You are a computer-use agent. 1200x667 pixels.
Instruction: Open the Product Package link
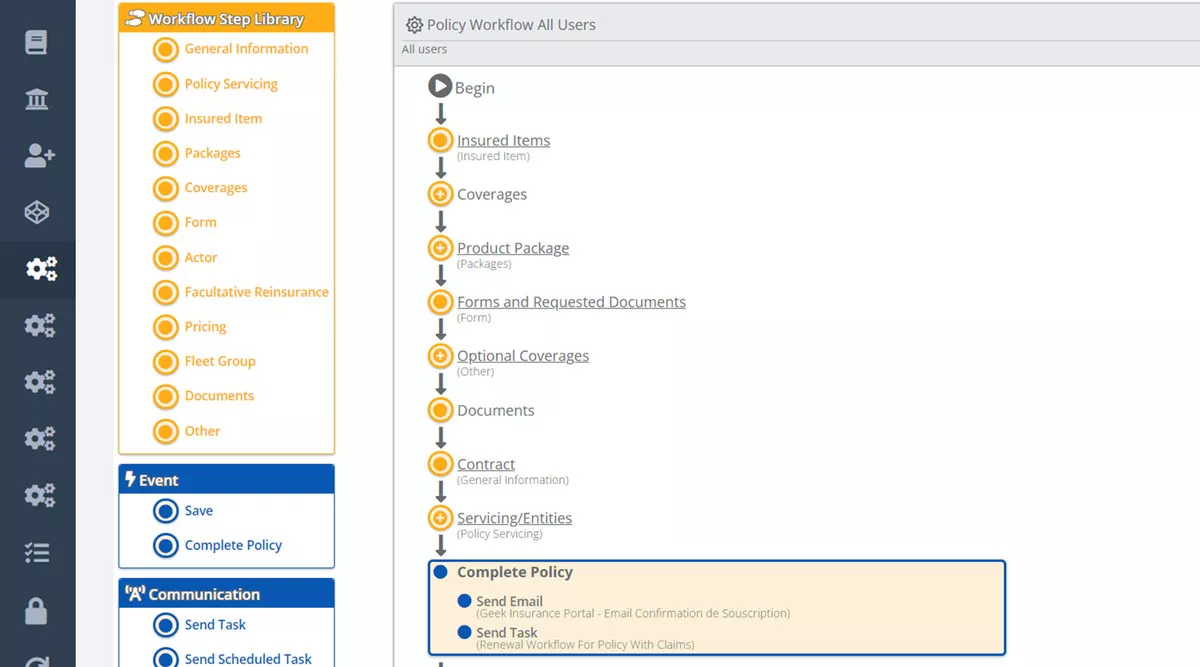[513, 248]
